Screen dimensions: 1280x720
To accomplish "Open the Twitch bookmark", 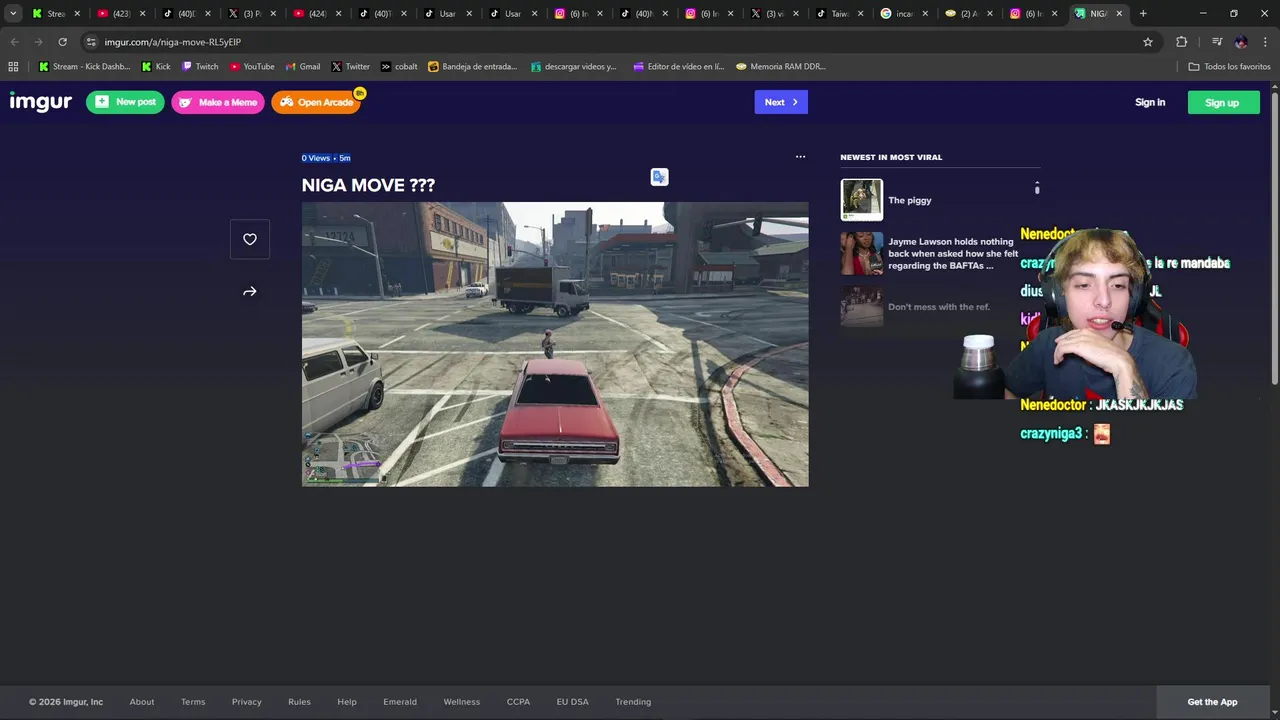I will (x=200, y=67).
